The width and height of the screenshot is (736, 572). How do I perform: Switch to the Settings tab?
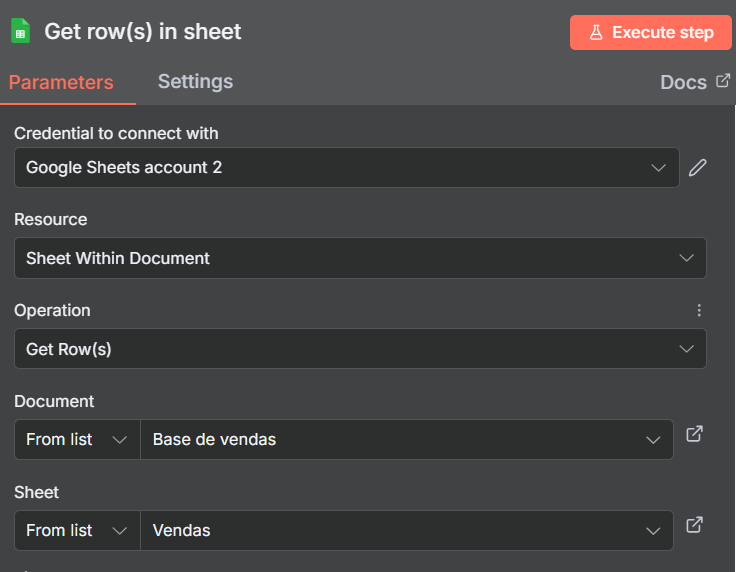tap(195, 82)
